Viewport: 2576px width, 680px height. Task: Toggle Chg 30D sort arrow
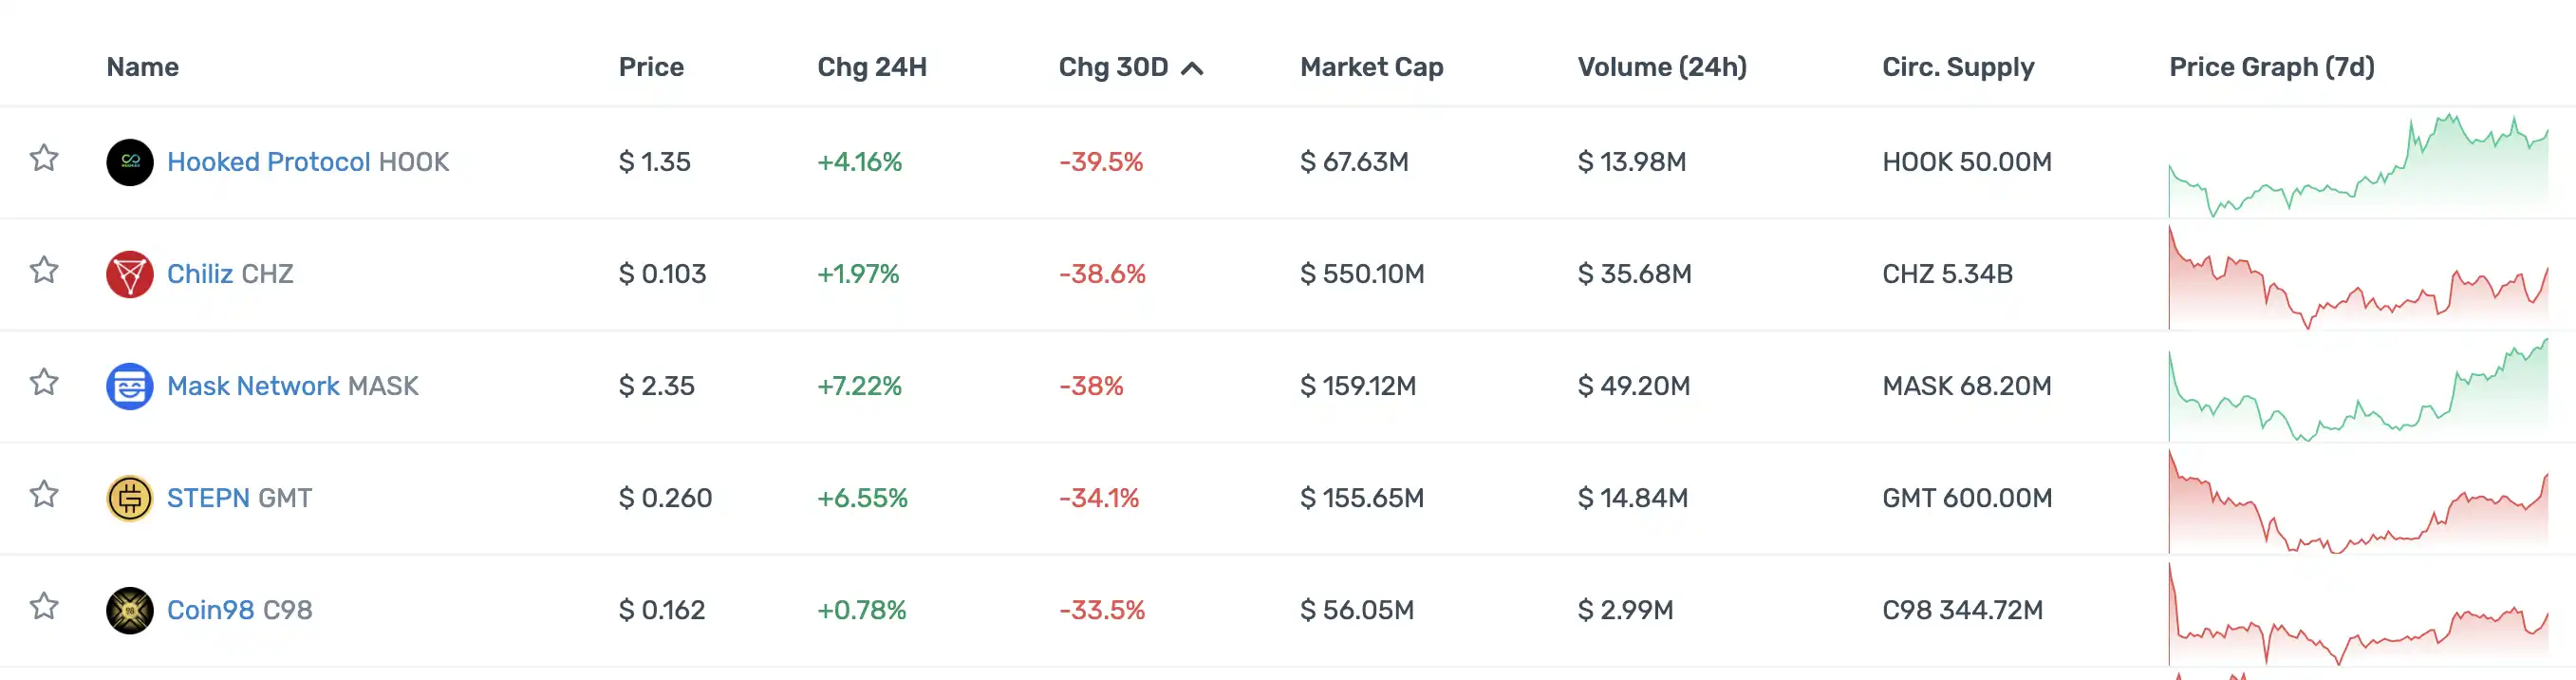pyautogui.click(x=1191, y=68)
